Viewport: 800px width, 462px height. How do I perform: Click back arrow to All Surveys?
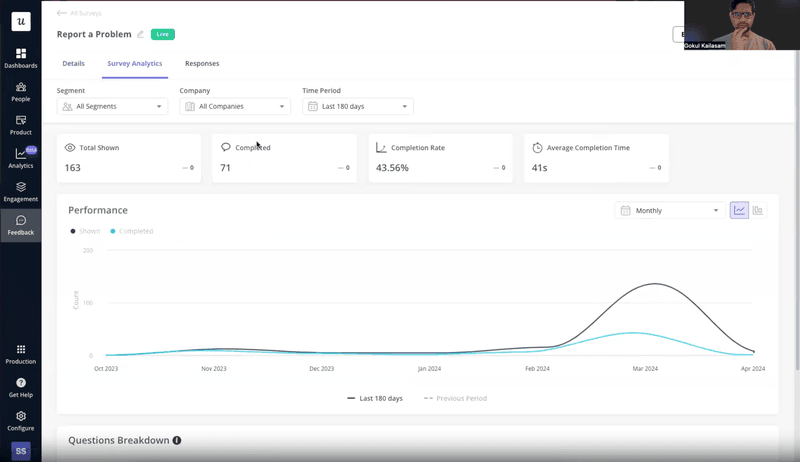(x=61, y=13)
